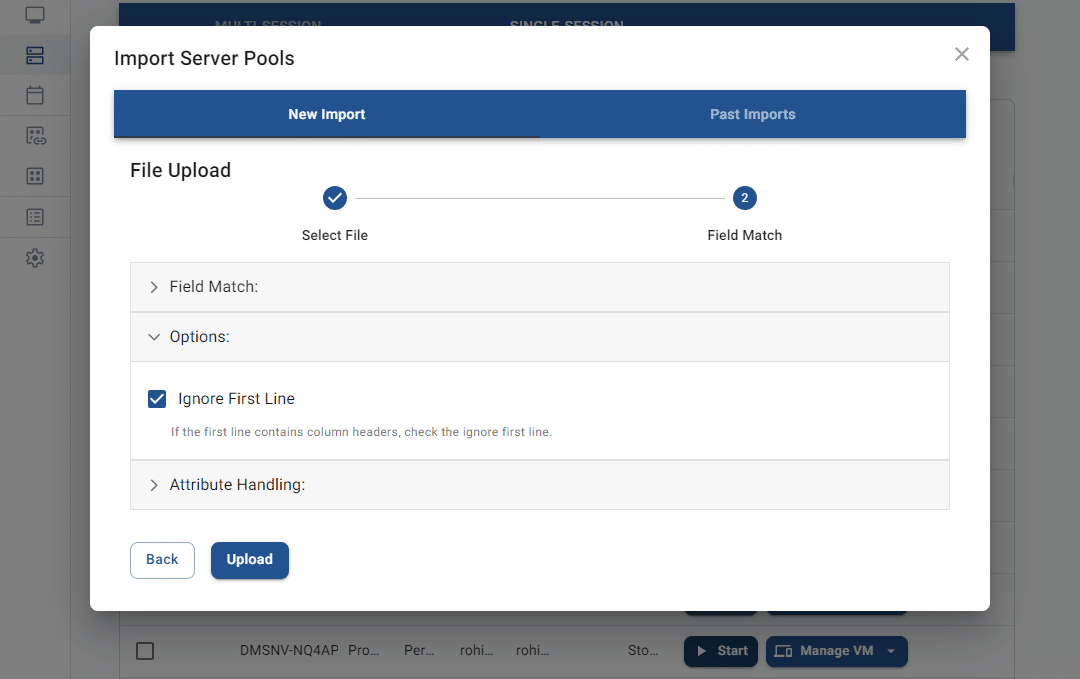Viewport: 1080px width, 679px height.
Task: Open the desktop monitor sidebar icon
Action: click(35, 16)
